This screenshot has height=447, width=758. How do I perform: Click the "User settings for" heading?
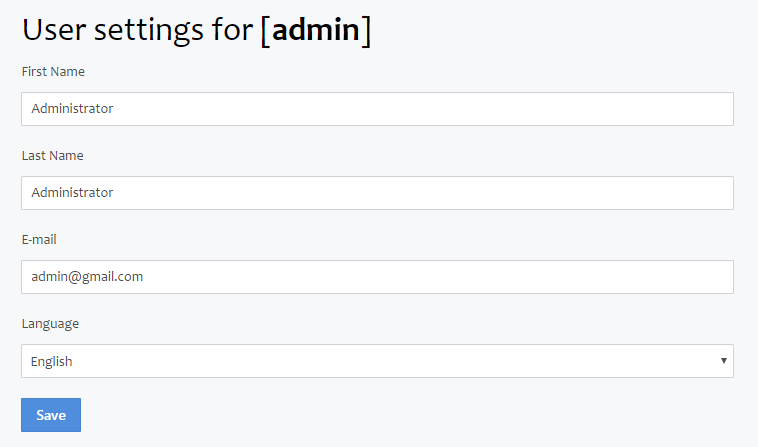137,30
